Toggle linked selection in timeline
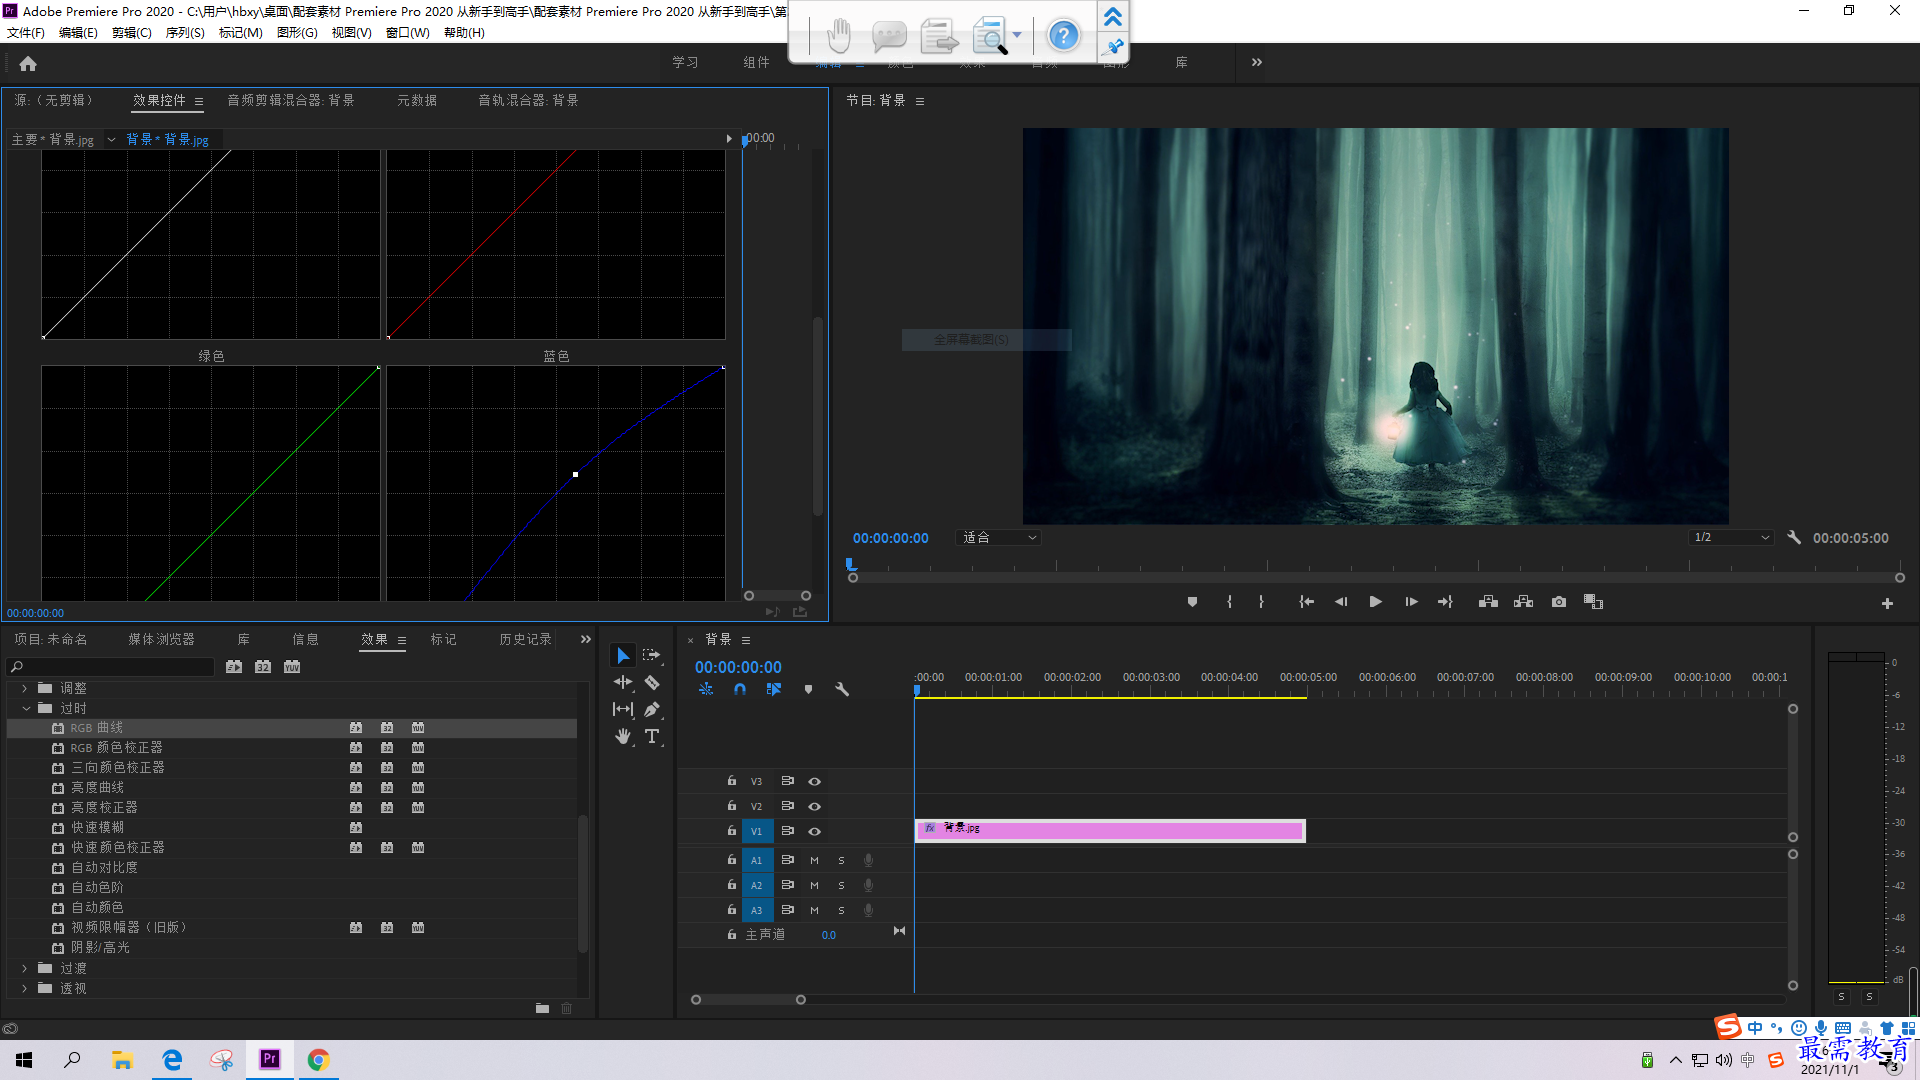1920x1080 pixels. coord(774,689)
